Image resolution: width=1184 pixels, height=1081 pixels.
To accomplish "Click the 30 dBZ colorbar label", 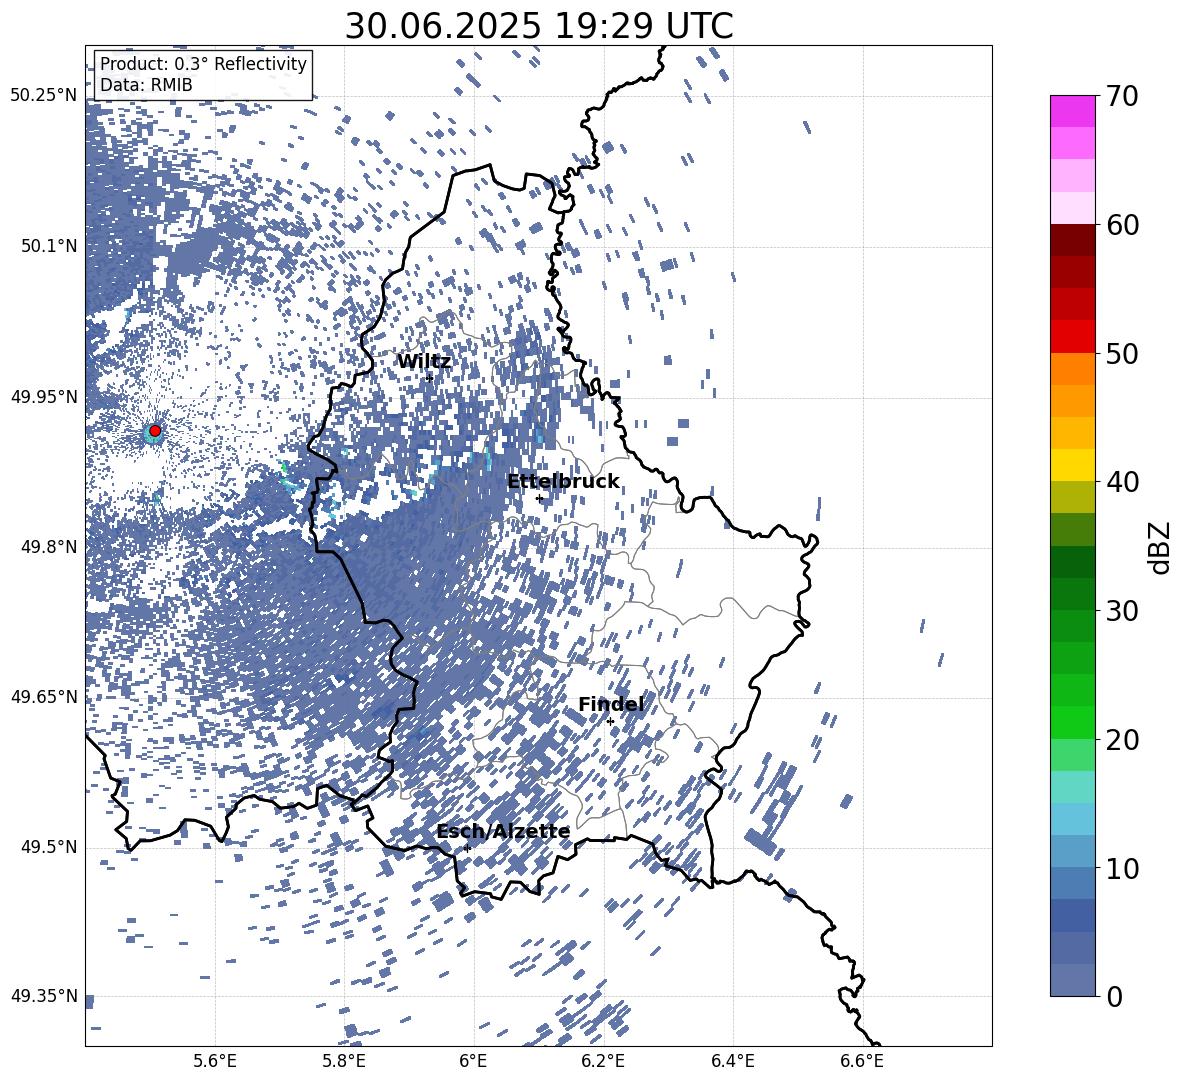I will [x=1122, y=610].
